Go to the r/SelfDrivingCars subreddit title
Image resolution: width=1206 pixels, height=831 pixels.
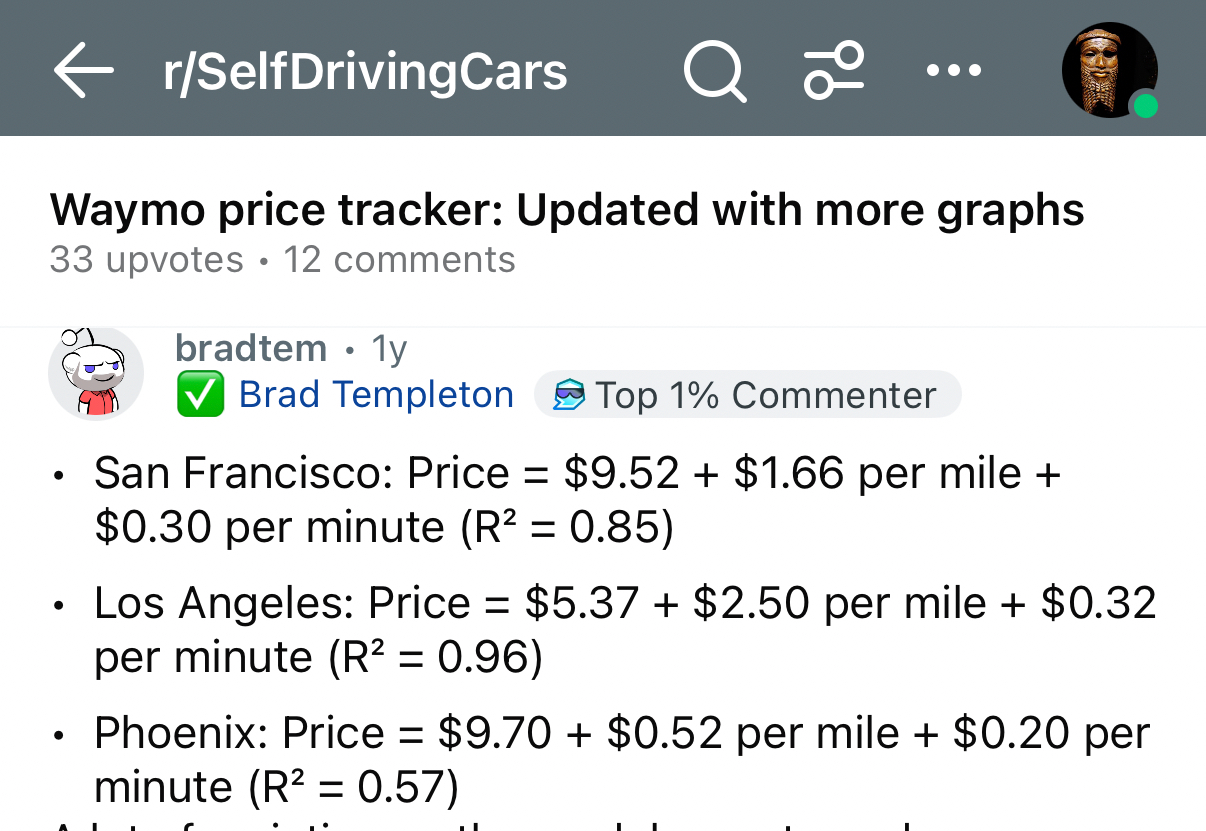click(365, 72)
